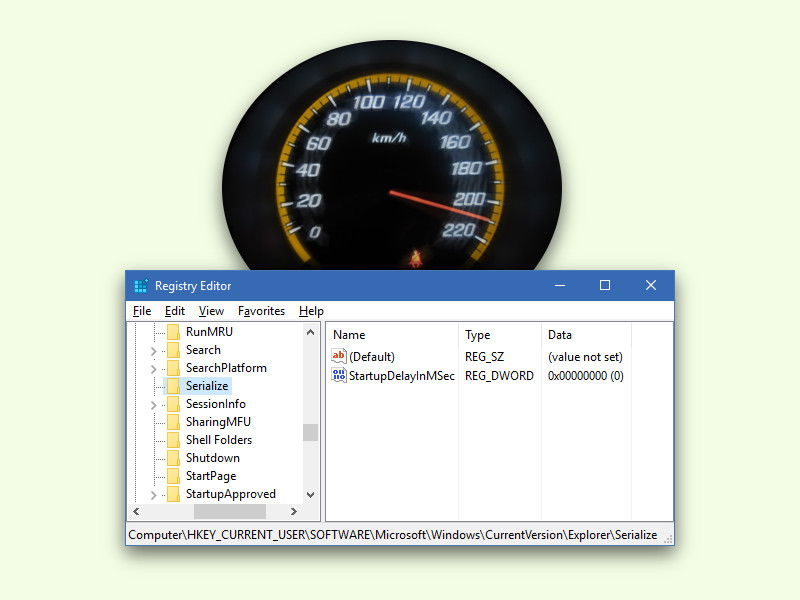Click the SharingMFU folder icon
The image size is (800, 600).
[173, 422]
